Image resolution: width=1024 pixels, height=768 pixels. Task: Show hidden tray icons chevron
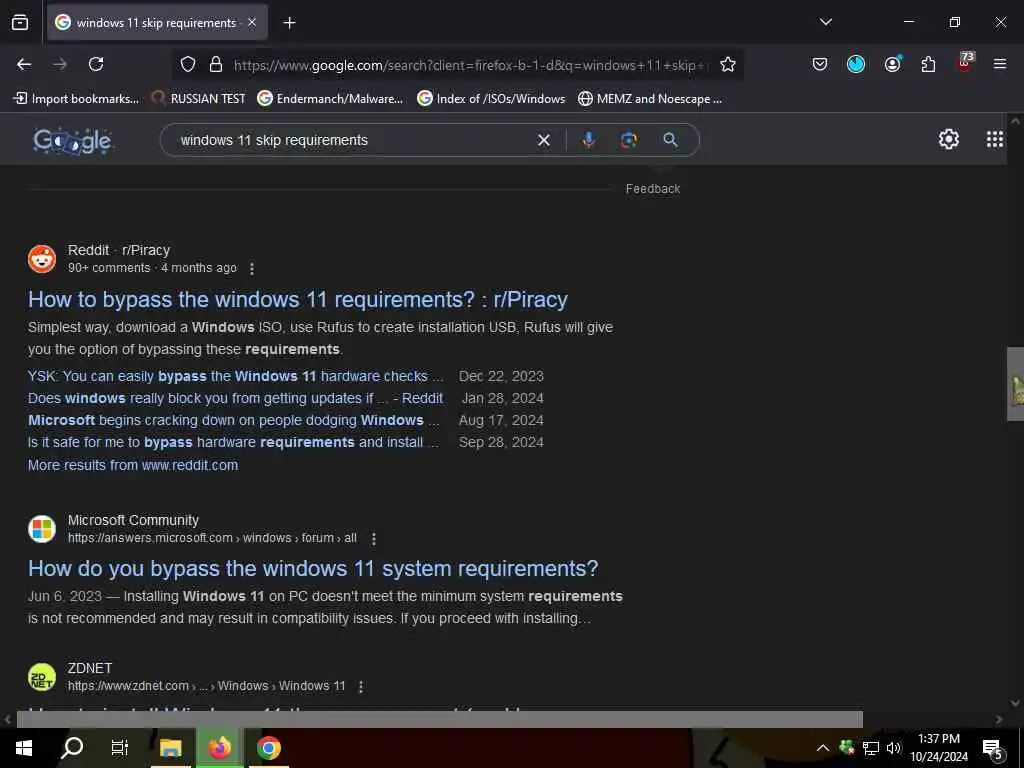point(823,748)
